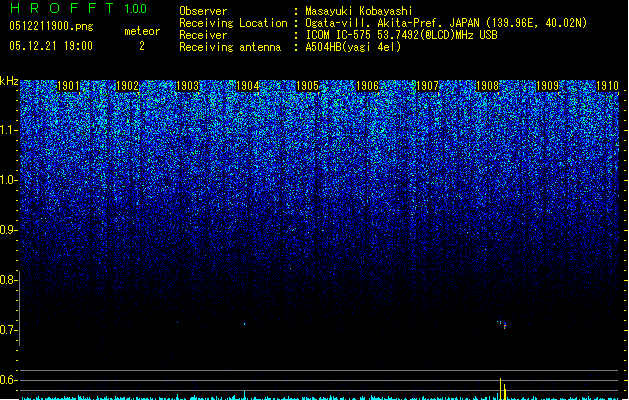Click the meteor count value 2
The image size is (629, 400).
pyautogui.click(x=142, y=46)
